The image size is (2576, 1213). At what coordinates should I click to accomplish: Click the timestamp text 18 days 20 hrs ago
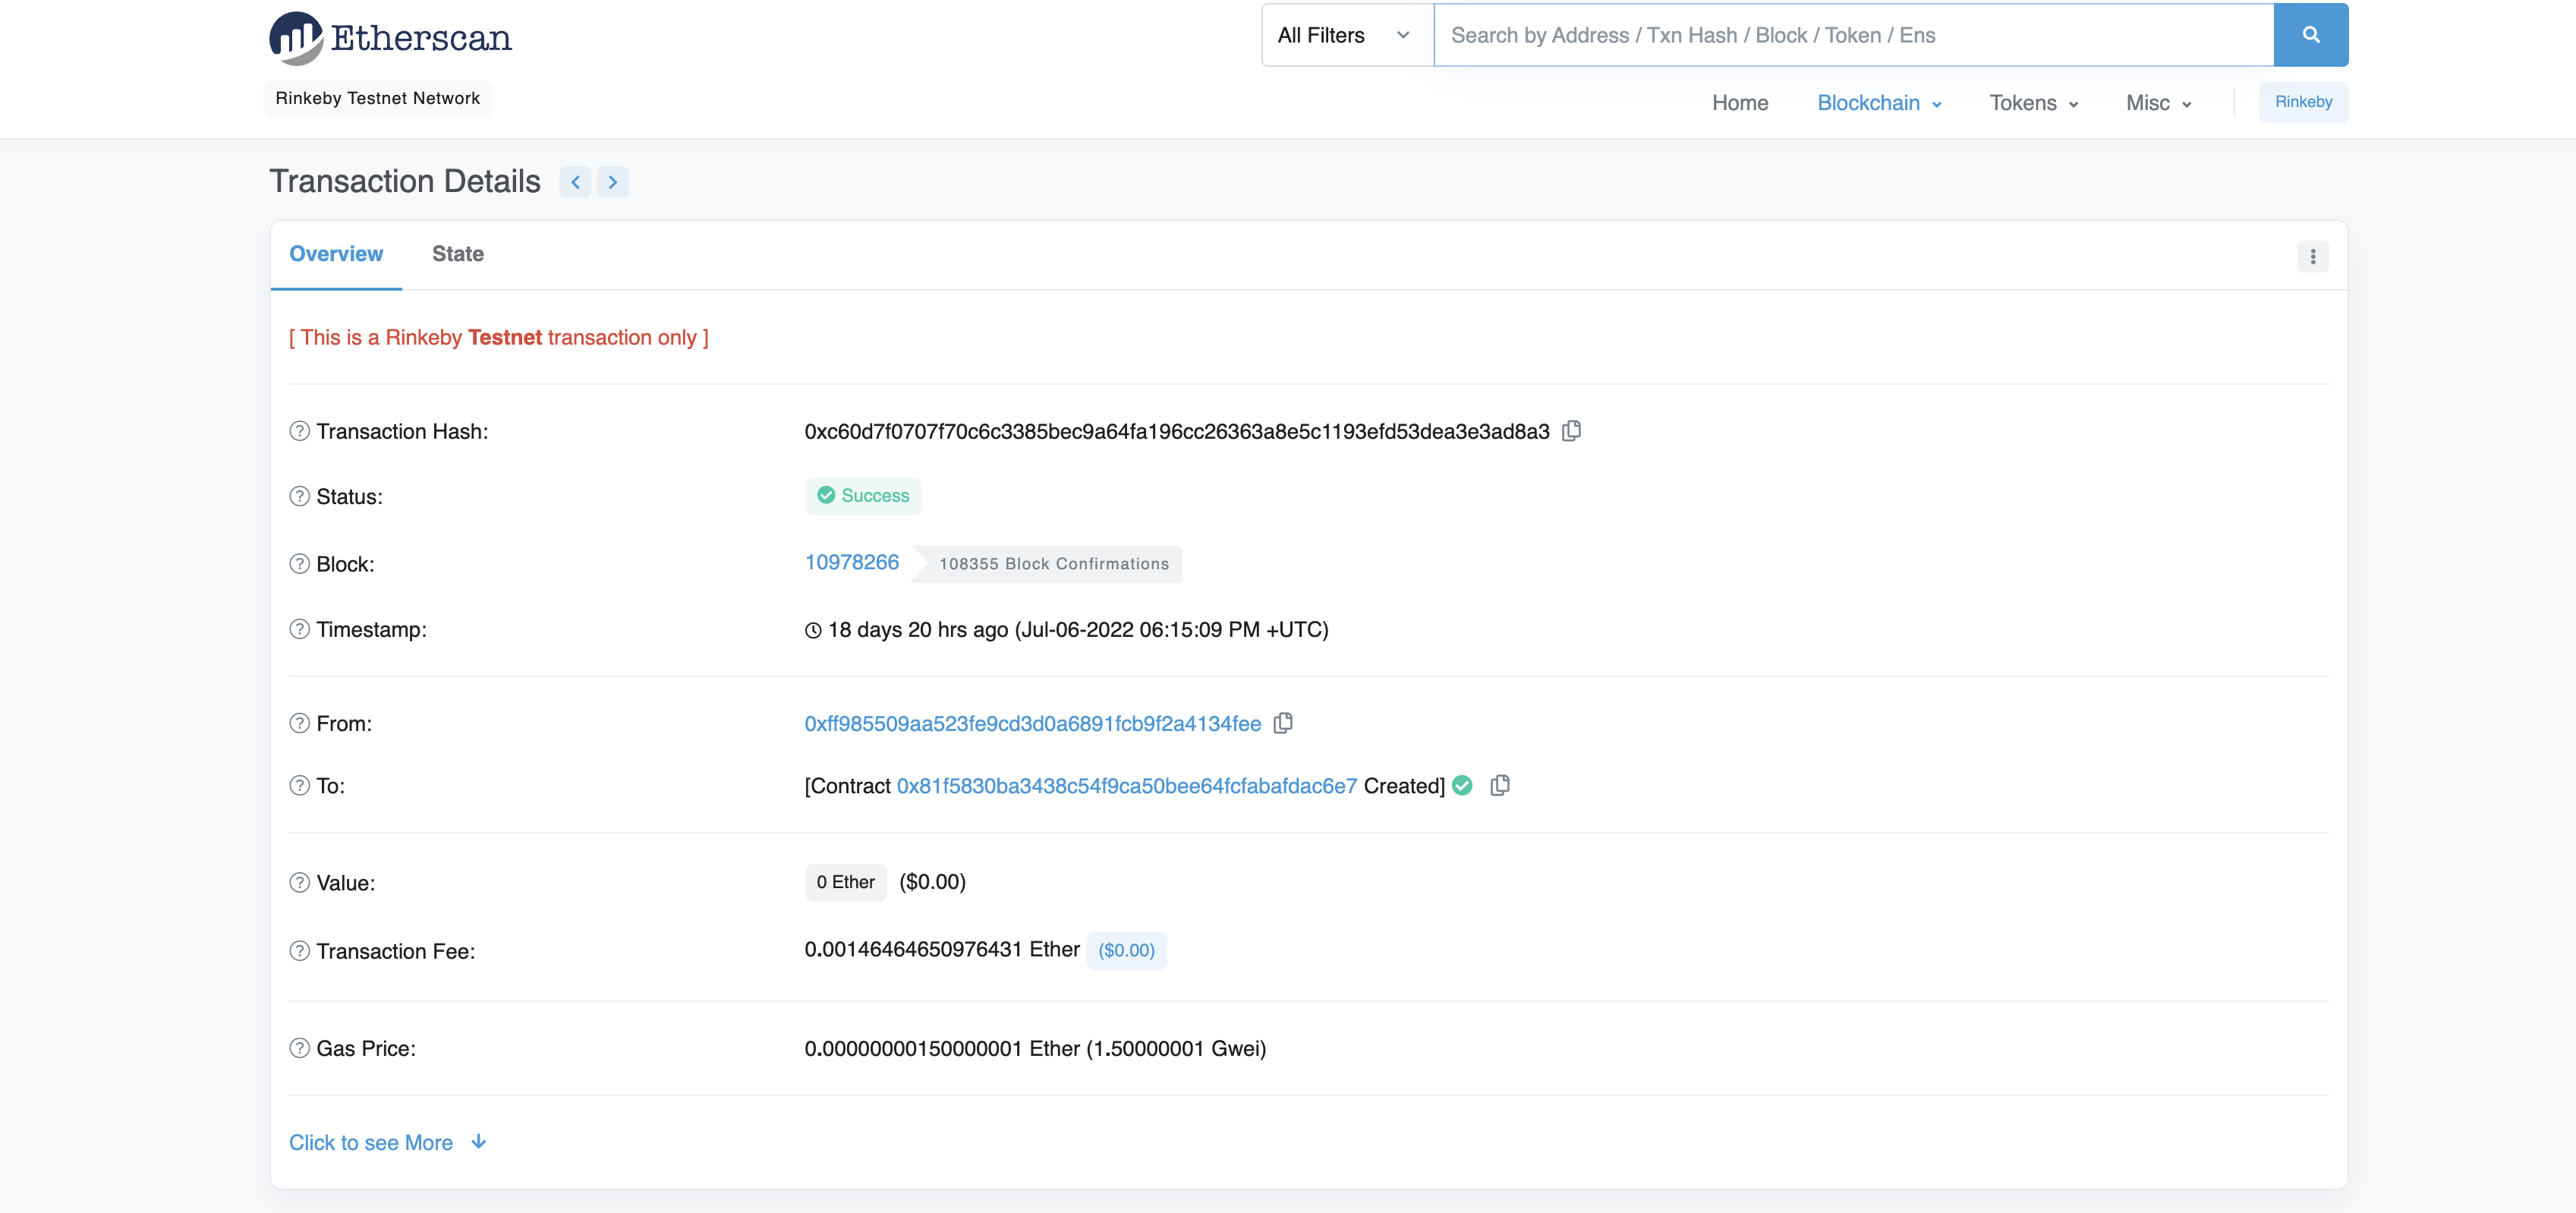1078,629
